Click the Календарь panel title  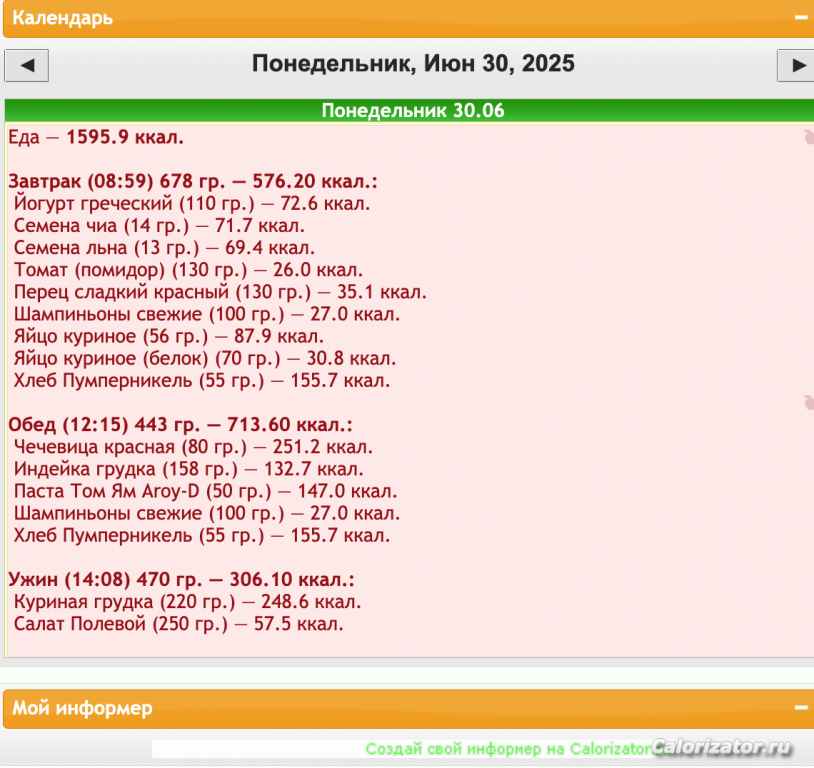click(x=62, y=18)
